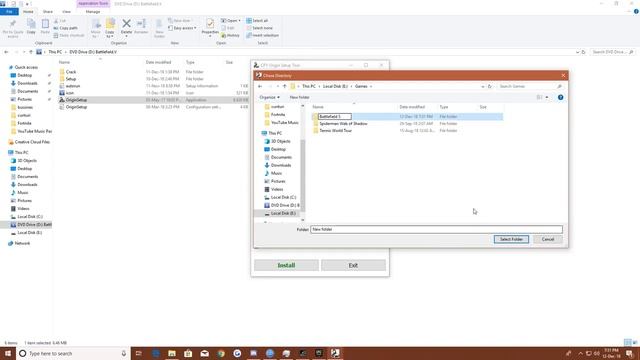The width and height of the screenshot is (640, 360).
Task: Open the File tab in File Explorer
Action: 9,12
